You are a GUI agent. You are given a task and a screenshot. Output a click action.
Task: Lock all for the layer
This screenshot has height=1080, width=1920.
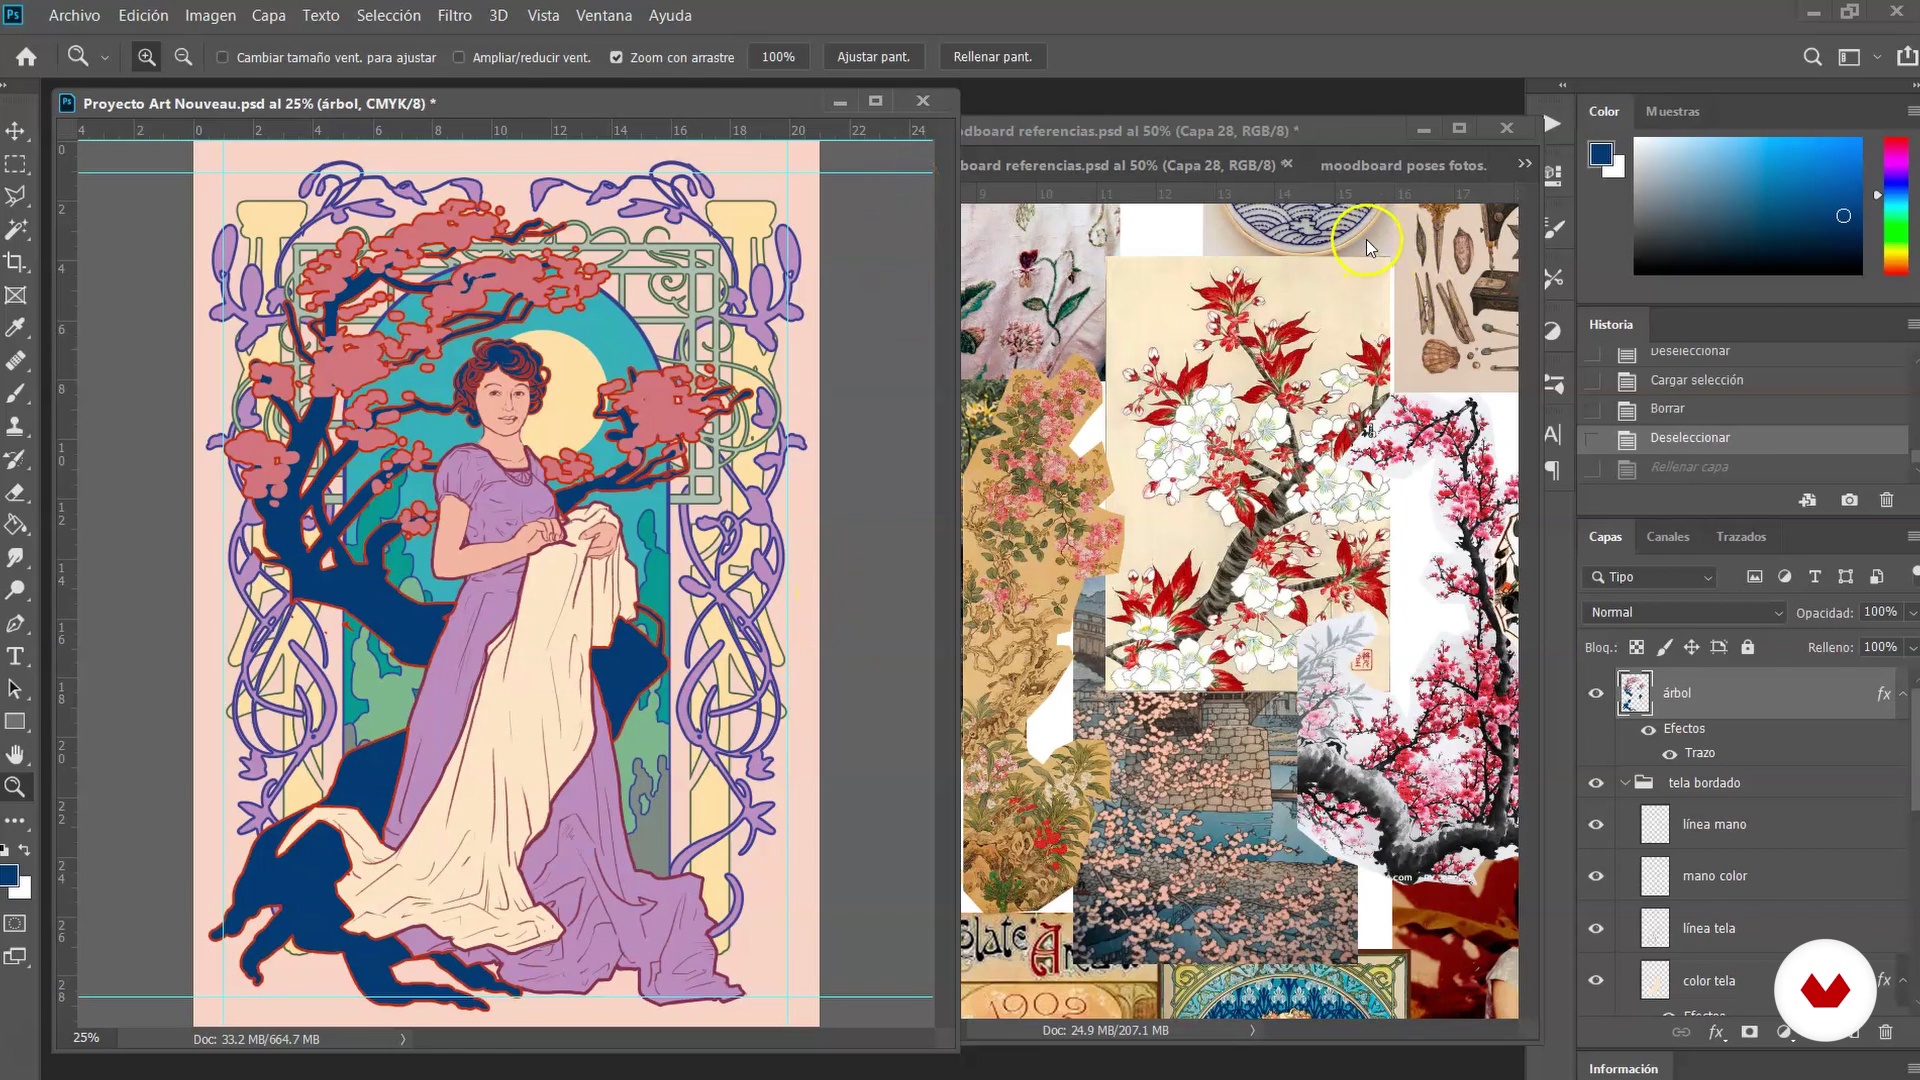(x=1747, y=647)
